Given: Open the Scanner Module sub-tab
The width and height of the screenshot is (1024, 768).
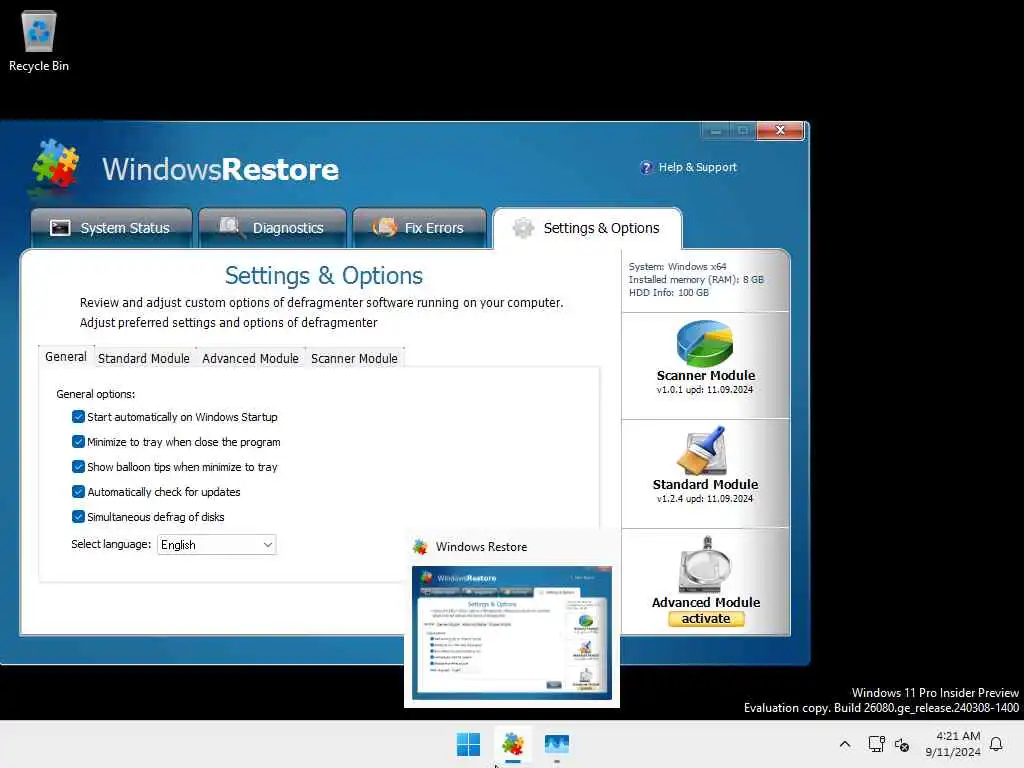Looking at the screenshot, I should (x=354, y=359).
